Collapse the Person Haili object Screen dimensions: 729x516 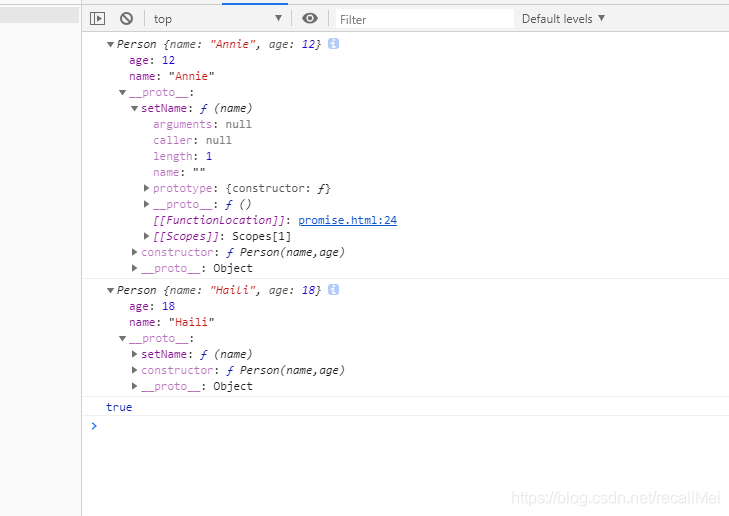click(110, 291)
